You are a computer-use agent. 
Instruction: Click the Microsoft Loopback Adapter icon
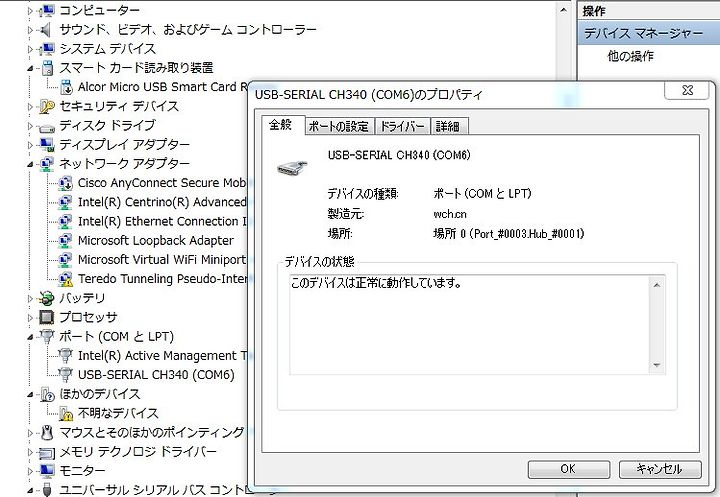click(x=66, y=241)
